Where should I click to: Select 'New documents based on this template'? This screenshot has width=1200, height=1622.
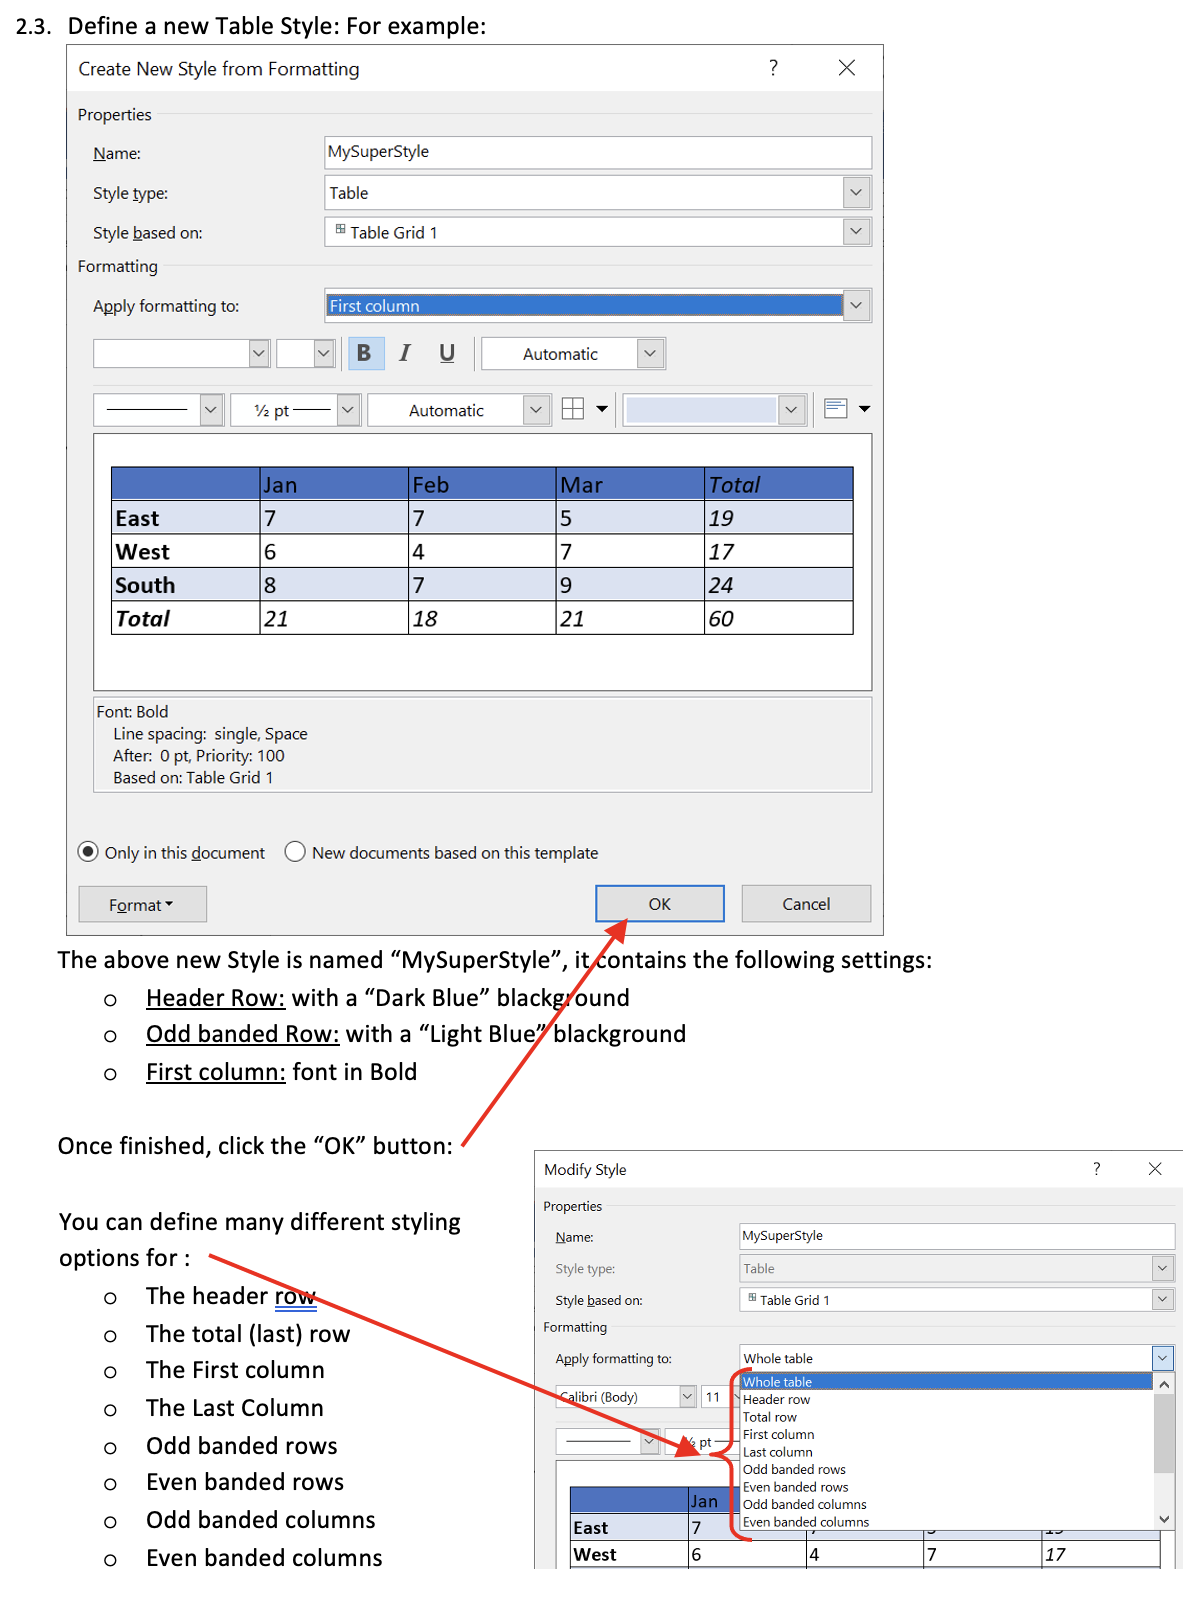[295, 852]
